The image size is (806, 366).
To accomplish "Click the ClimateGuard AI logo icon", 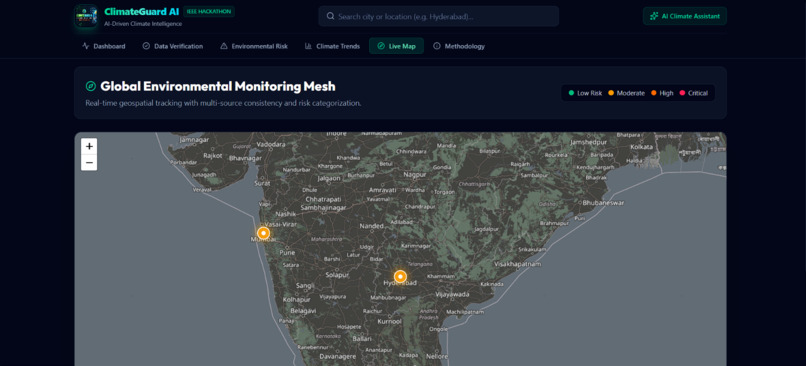I will point(86,16).
